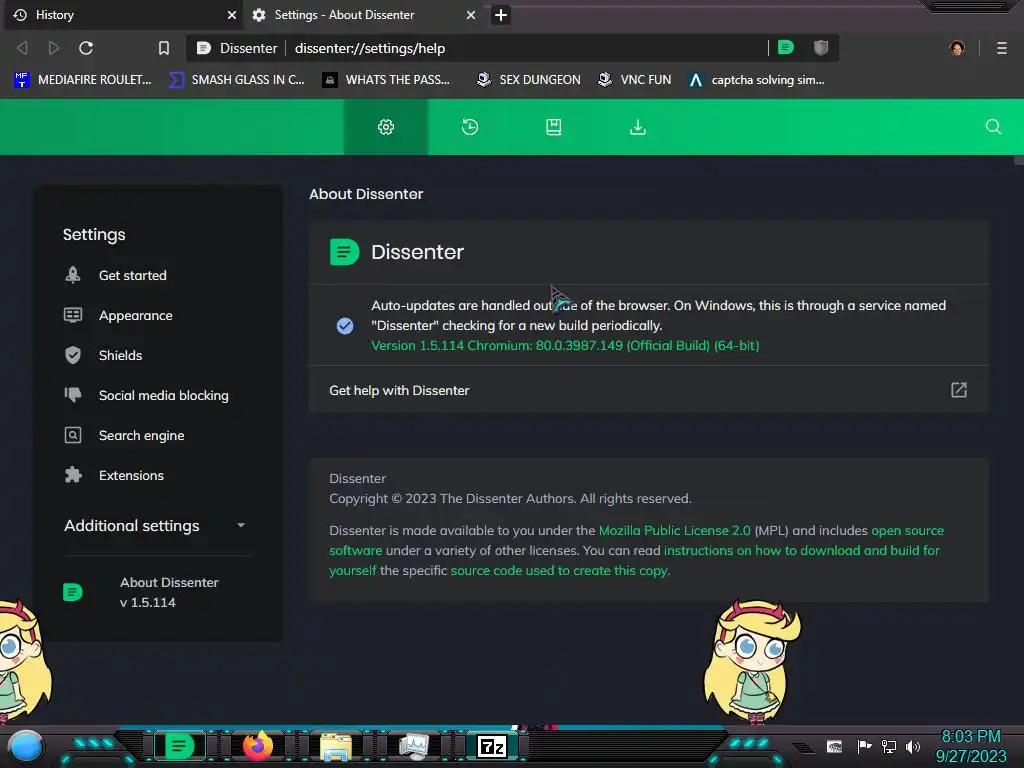Open the Bookmarks icon in green toolbar
The width and height of the screenshot is (1024, 768).
554,127
